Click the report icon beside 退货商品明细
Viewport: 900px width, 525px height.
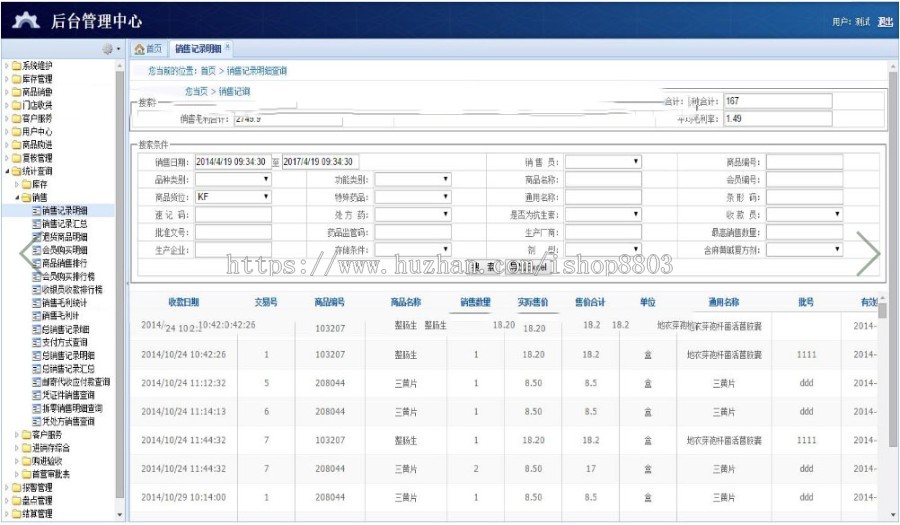37,237
